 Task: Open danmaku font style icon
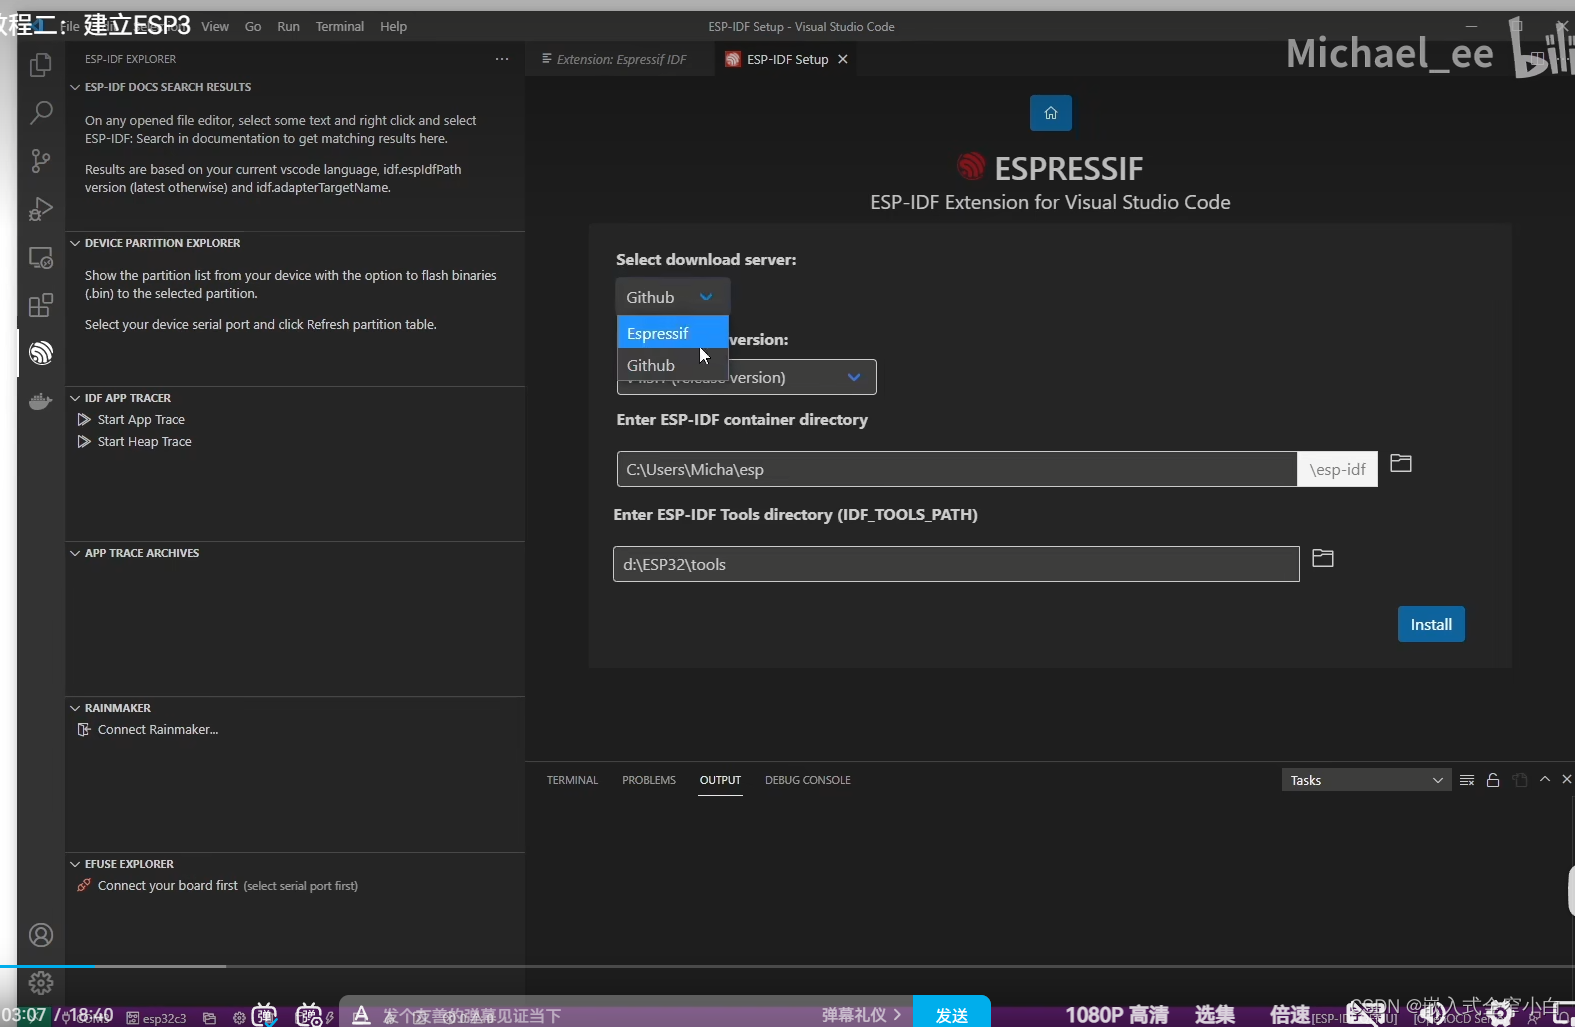point(361,1015)
